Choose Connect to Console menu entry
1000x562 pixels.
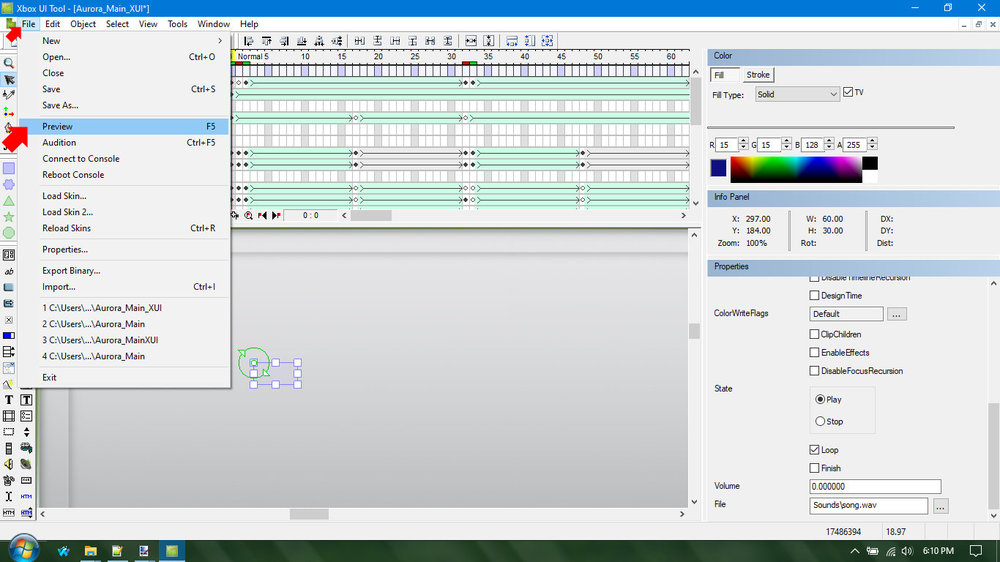click(124, 158)
